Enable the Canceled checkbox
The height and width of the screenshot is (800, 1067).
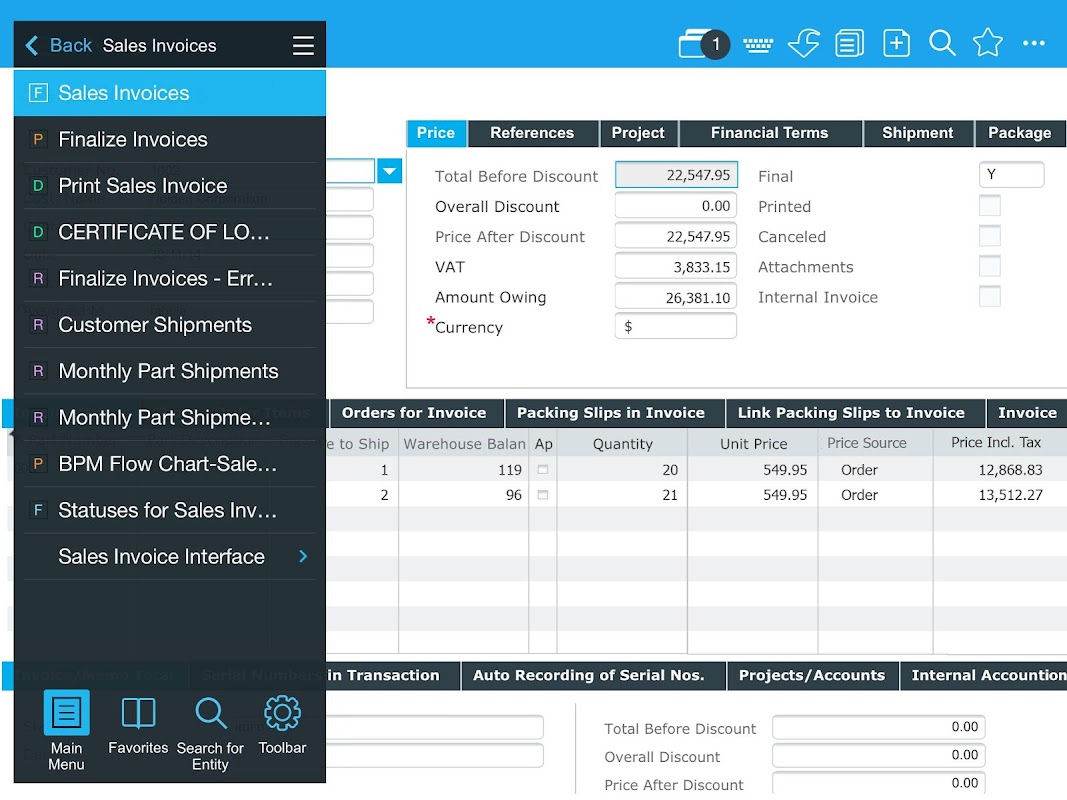(989, 236)
